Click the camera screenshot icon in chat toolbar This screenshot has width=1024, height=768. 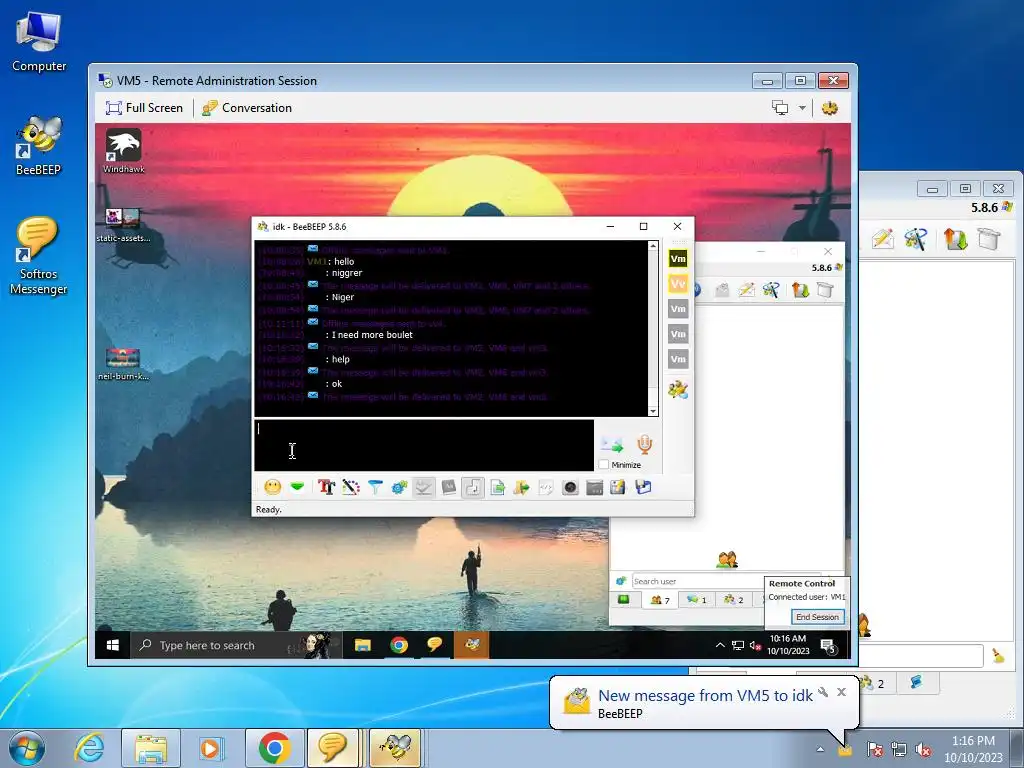click(570, 487)
